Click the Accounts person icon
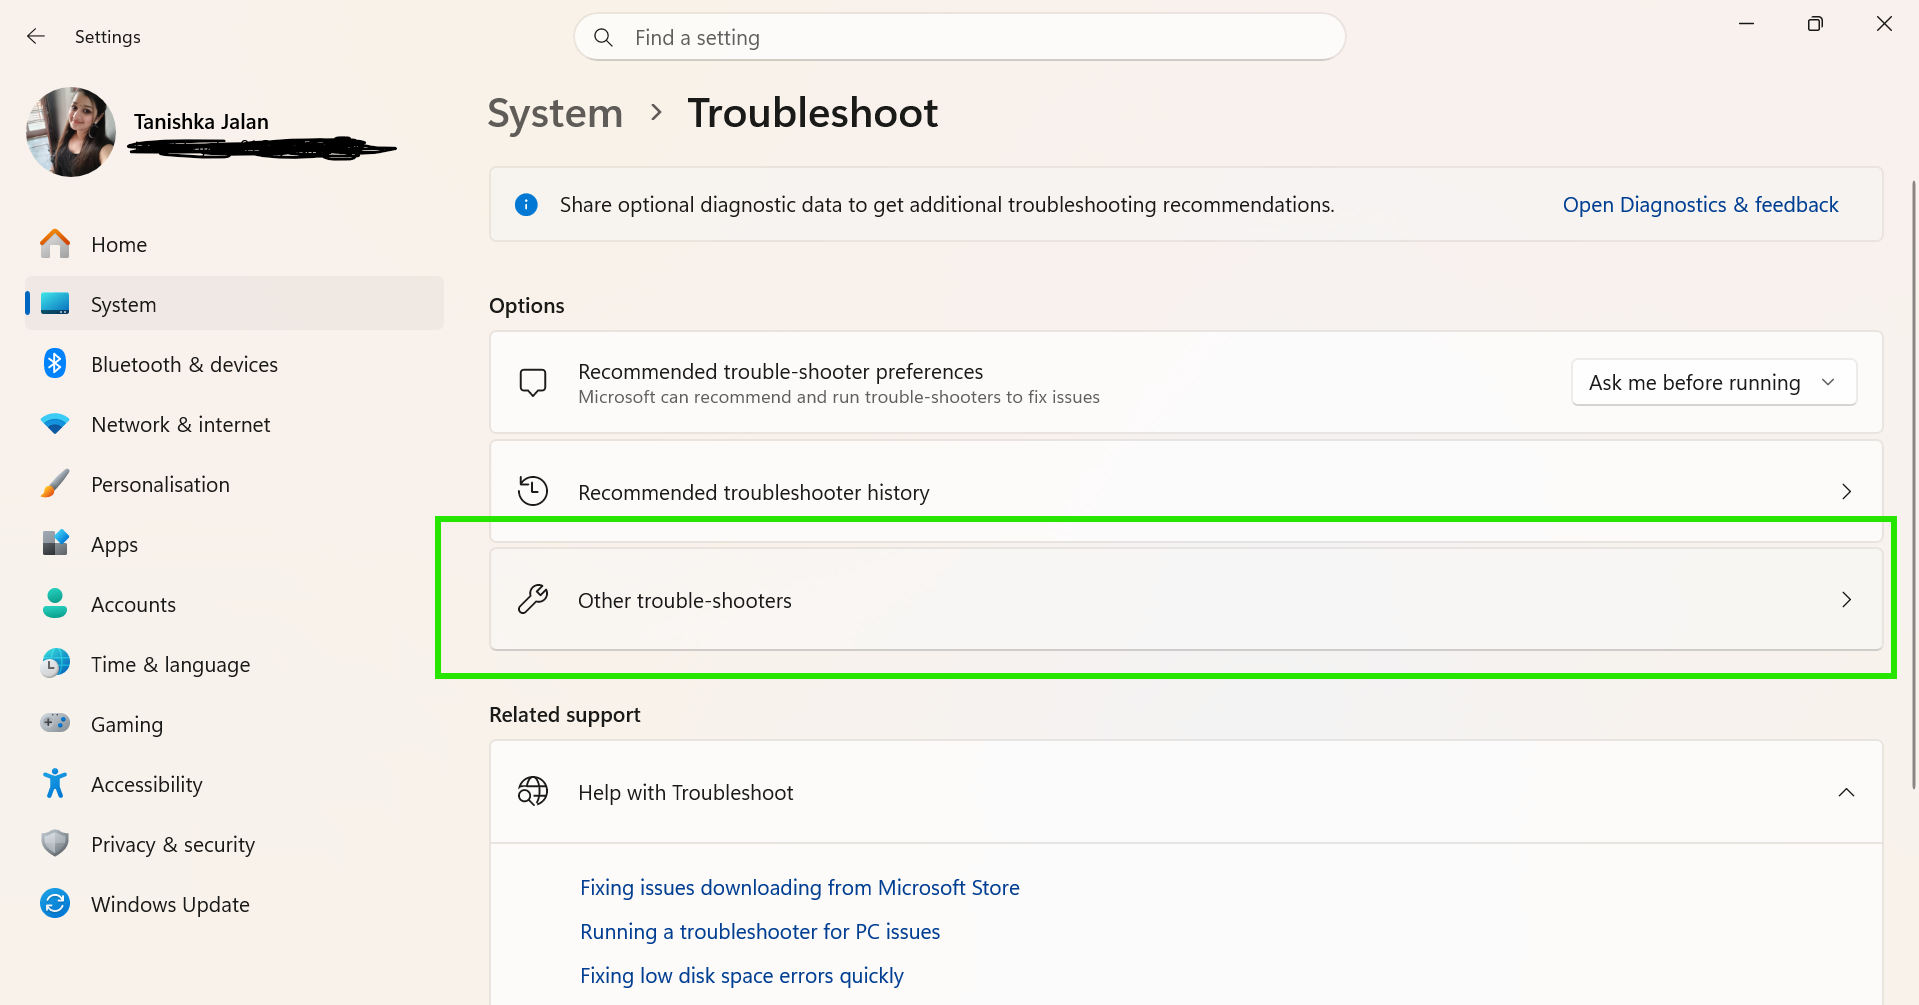 55,603
